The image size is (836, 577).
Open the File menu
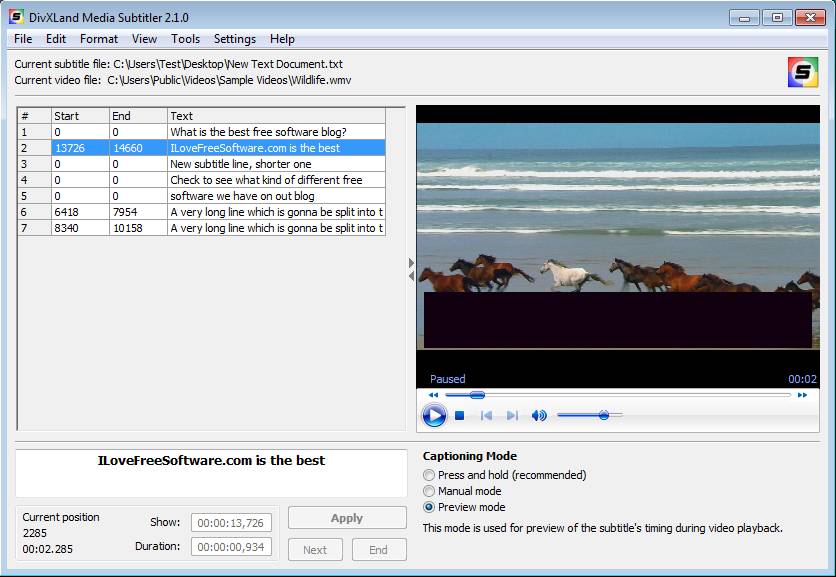click(23, 39)
